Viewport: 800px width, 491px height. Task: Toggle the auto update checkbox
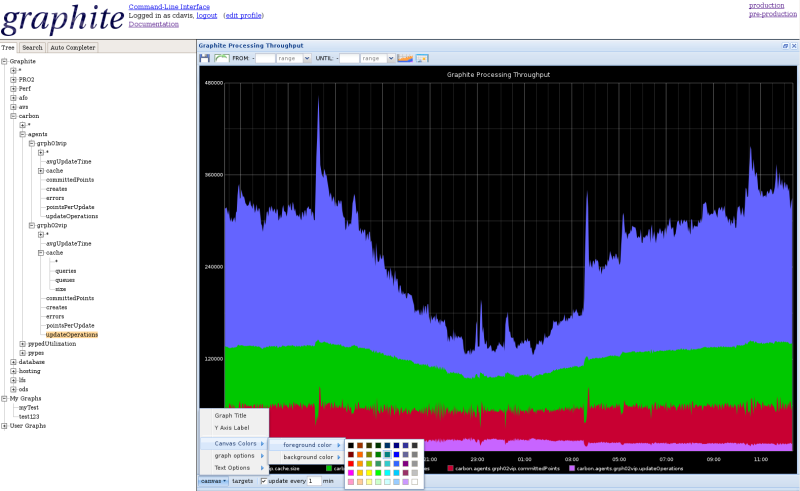[264, 481]
